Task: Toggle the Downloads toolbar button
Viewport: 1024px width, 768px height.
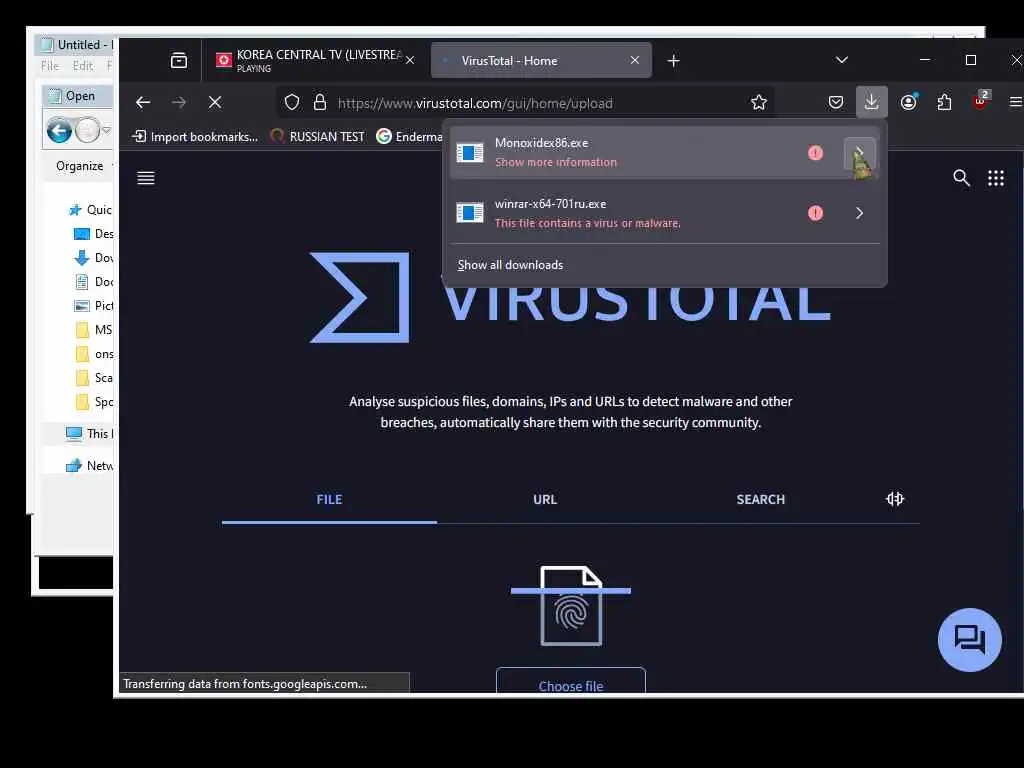Action: click(871, 102)
